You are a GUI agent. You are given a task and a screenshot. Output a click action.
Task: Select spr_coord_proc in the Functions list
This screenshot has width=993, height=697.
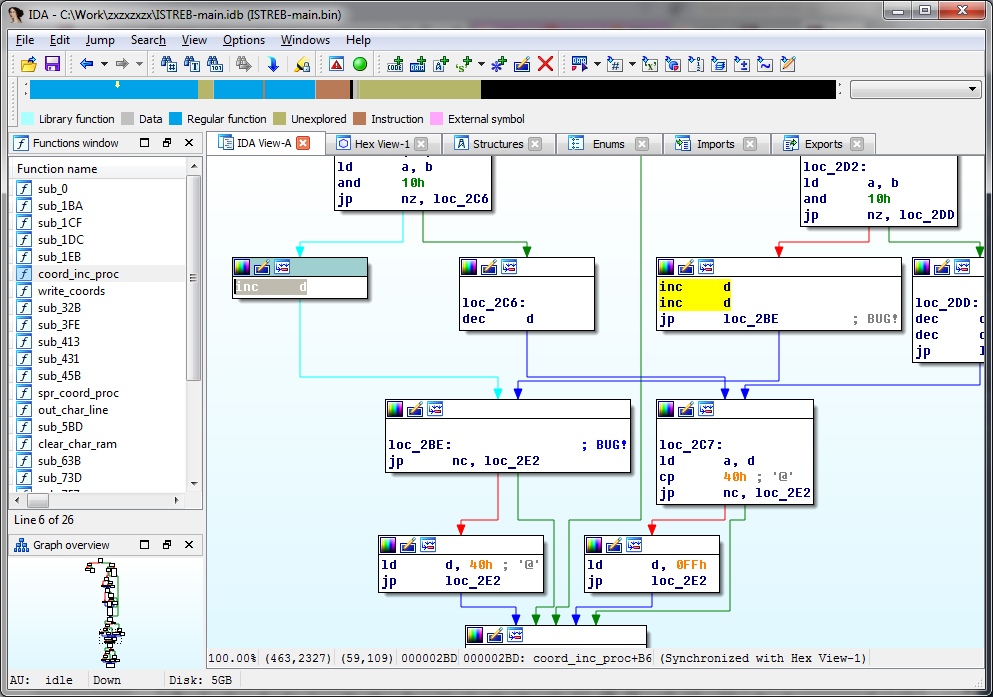tap(78, 393)
